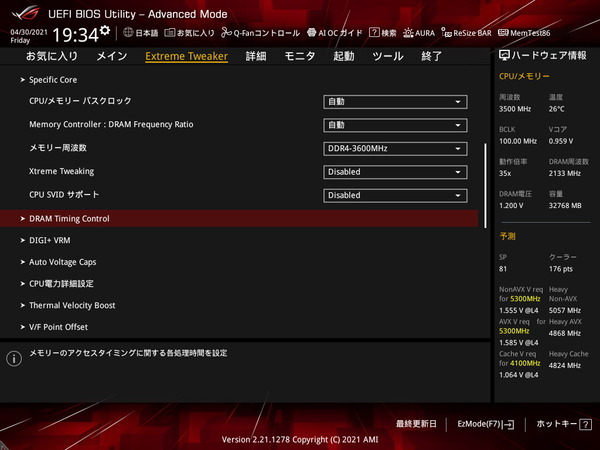Image resolution: width=600 pixels, height=450 pixels.
Task: Switch to the モニタ tab
Action: [x=300, y=57]
